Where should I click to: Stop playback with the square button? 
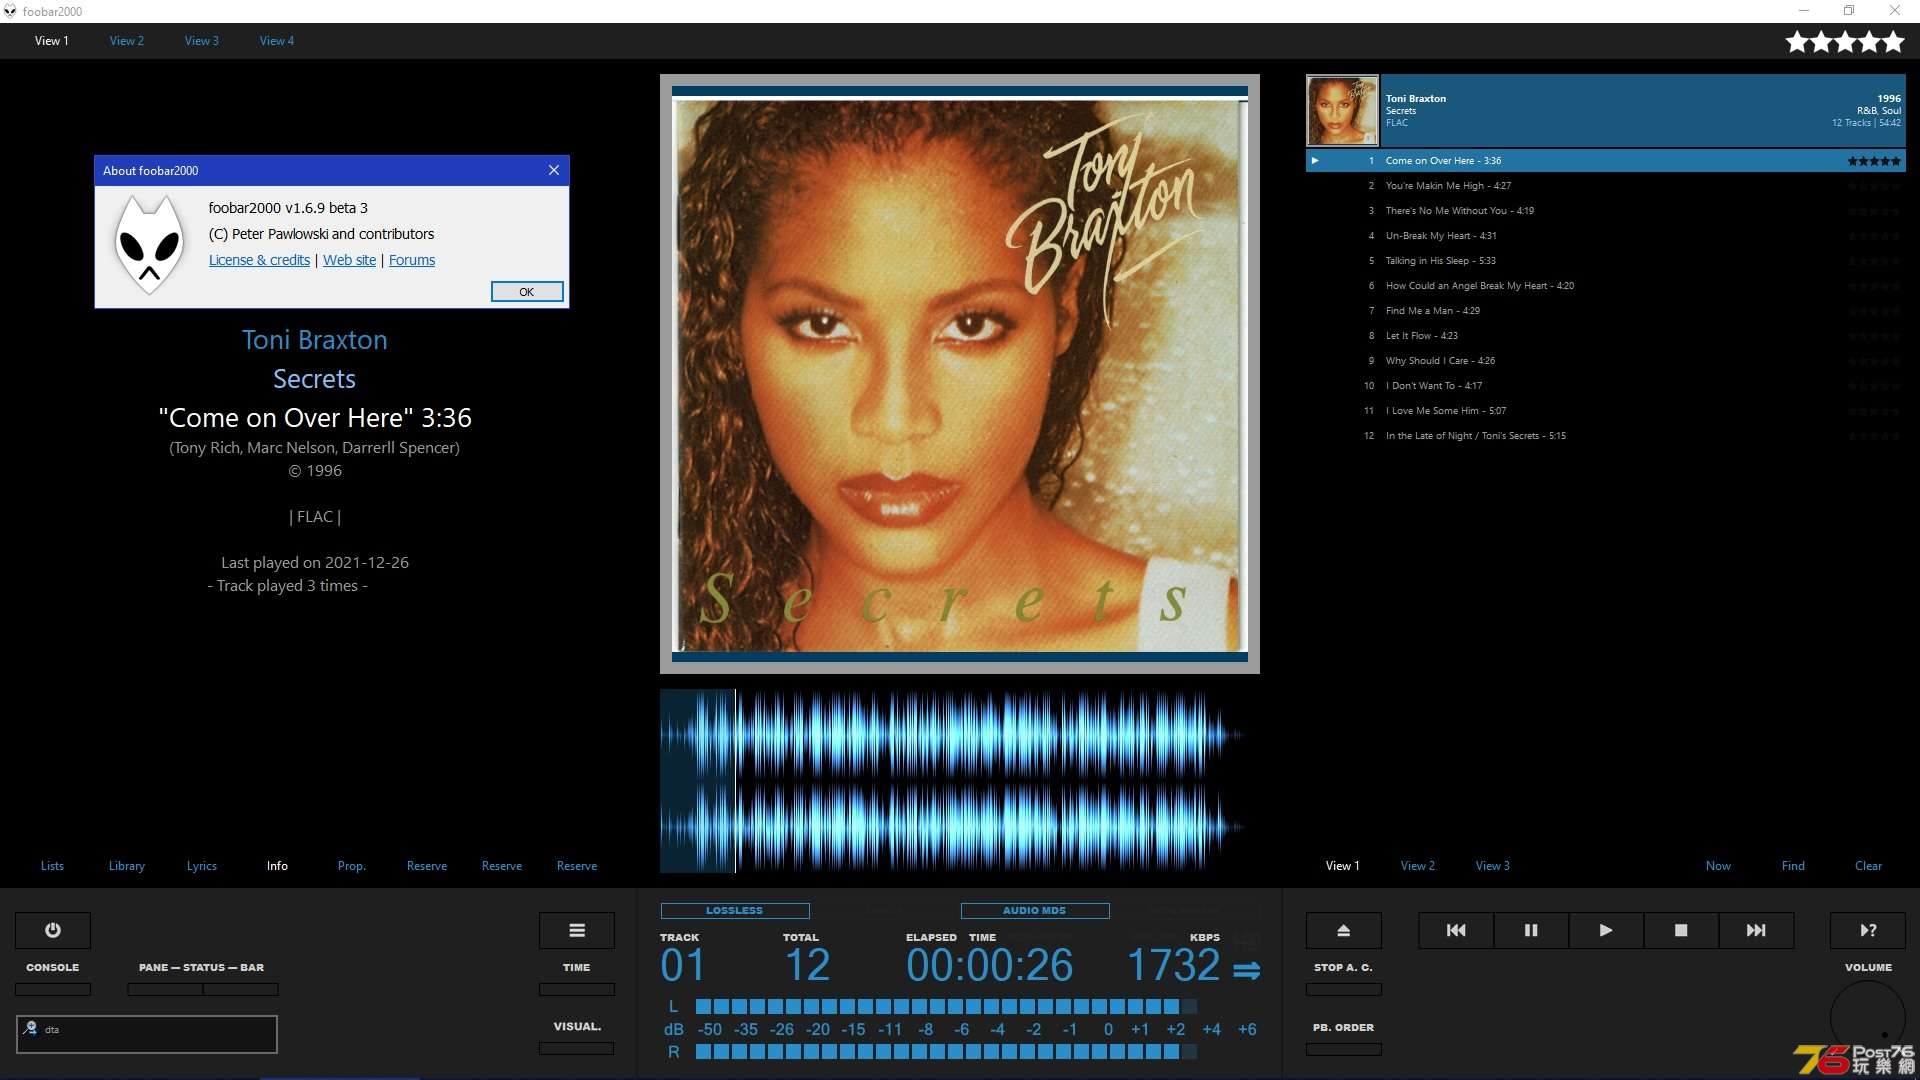coord(1681,930)
